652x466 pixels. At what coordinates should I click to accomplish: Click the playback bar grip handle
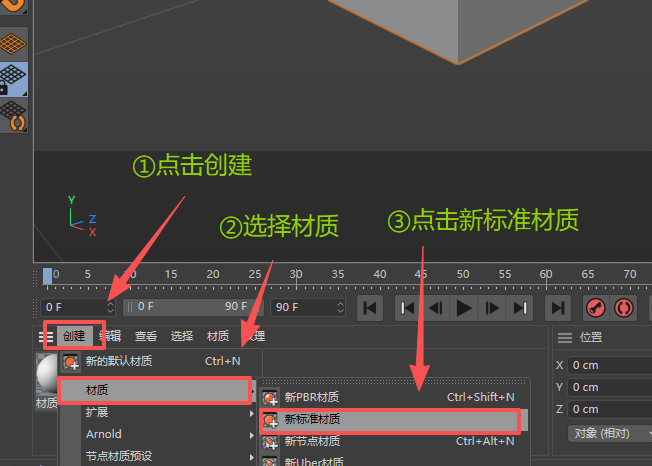pos(35,308)
